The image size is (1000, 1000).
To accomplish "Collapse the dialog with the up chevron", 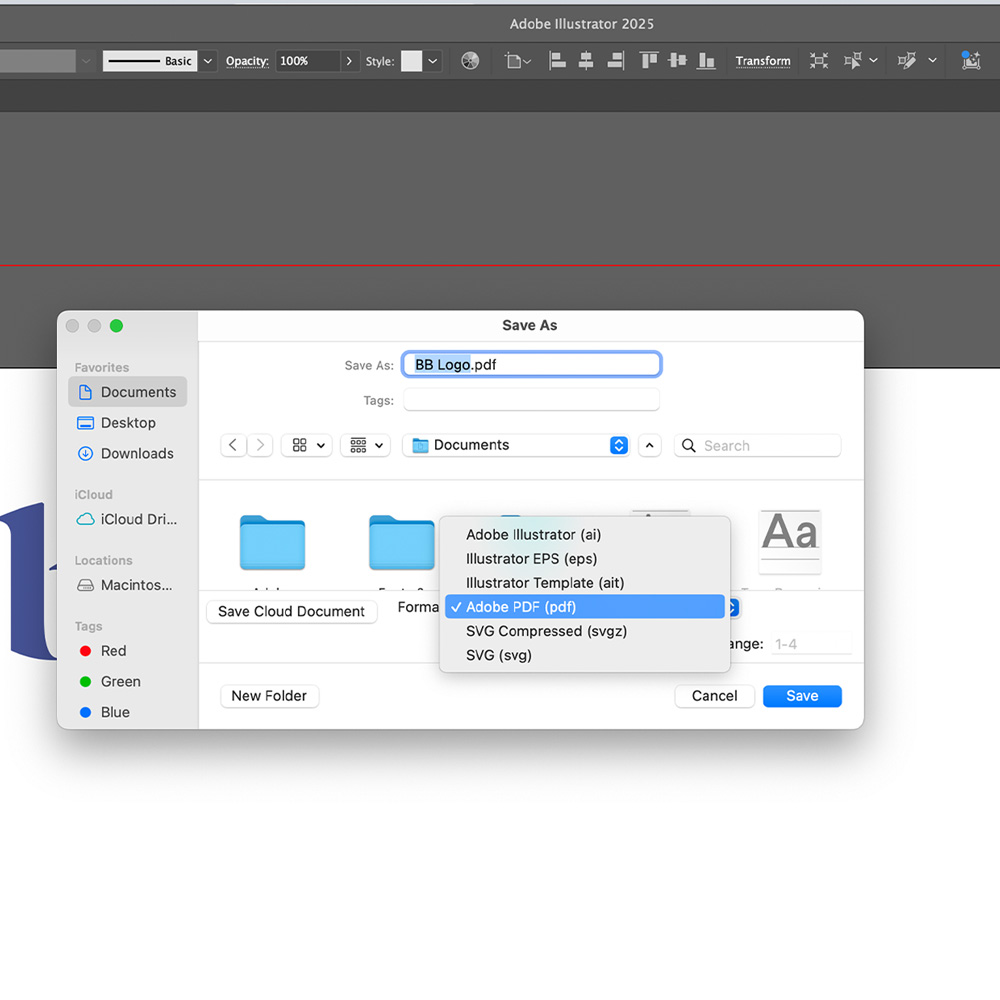I will [649, 445].
